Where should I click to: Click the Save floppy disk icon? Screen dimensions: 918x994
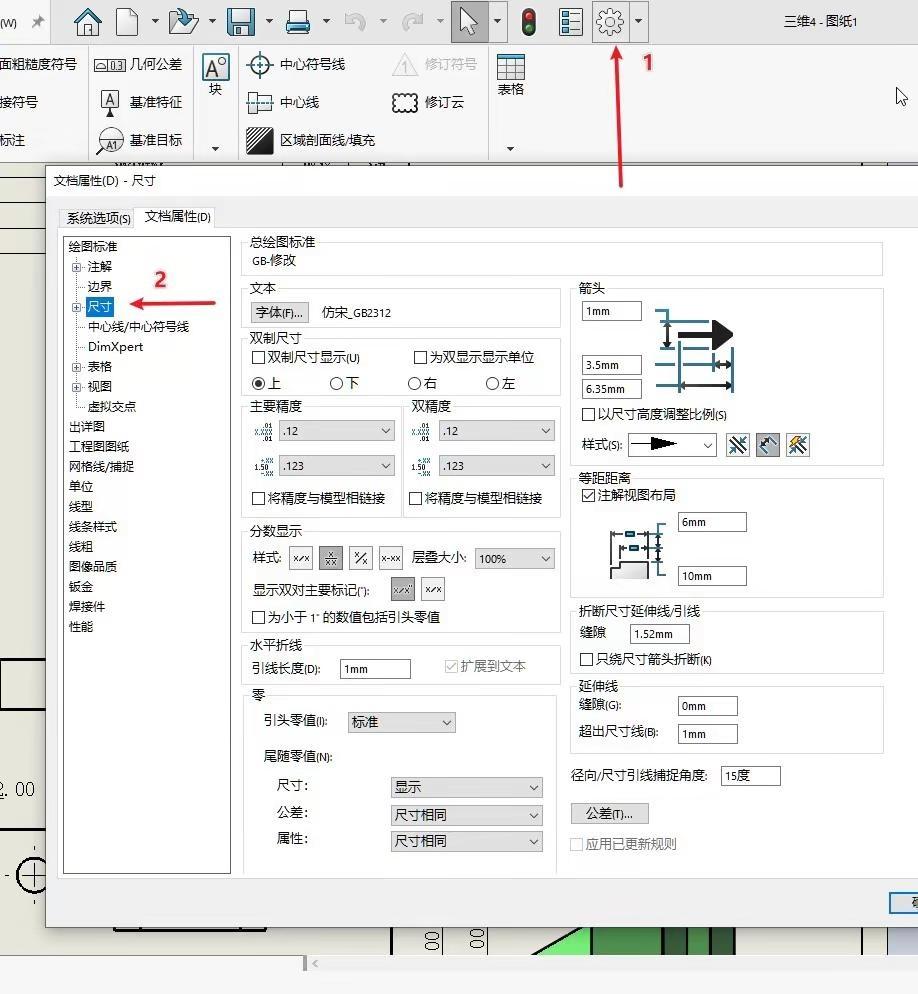[x=241, y=22]
